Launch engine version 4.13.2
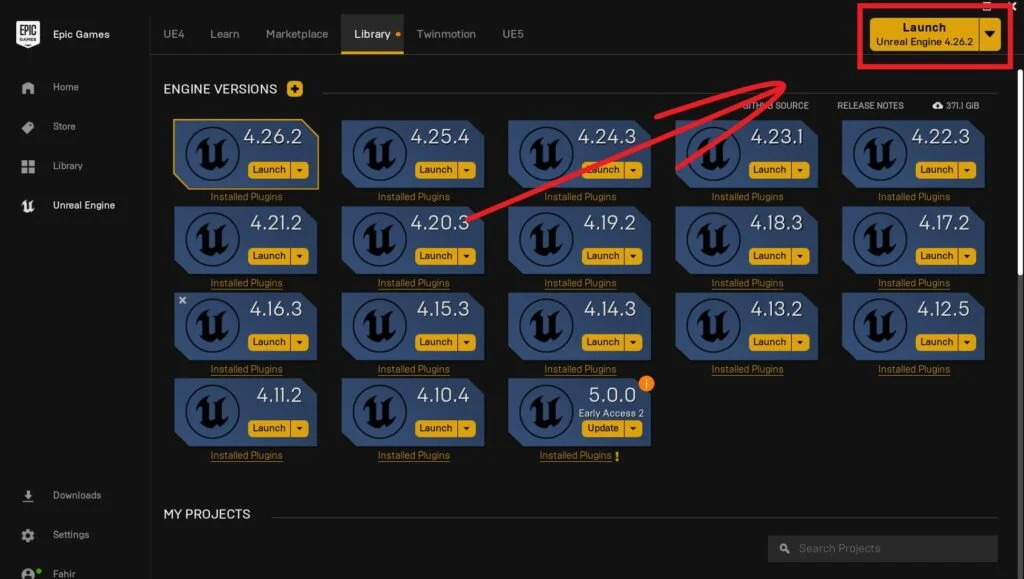This screenshot has width=1024, height=579. click(769, 342)
